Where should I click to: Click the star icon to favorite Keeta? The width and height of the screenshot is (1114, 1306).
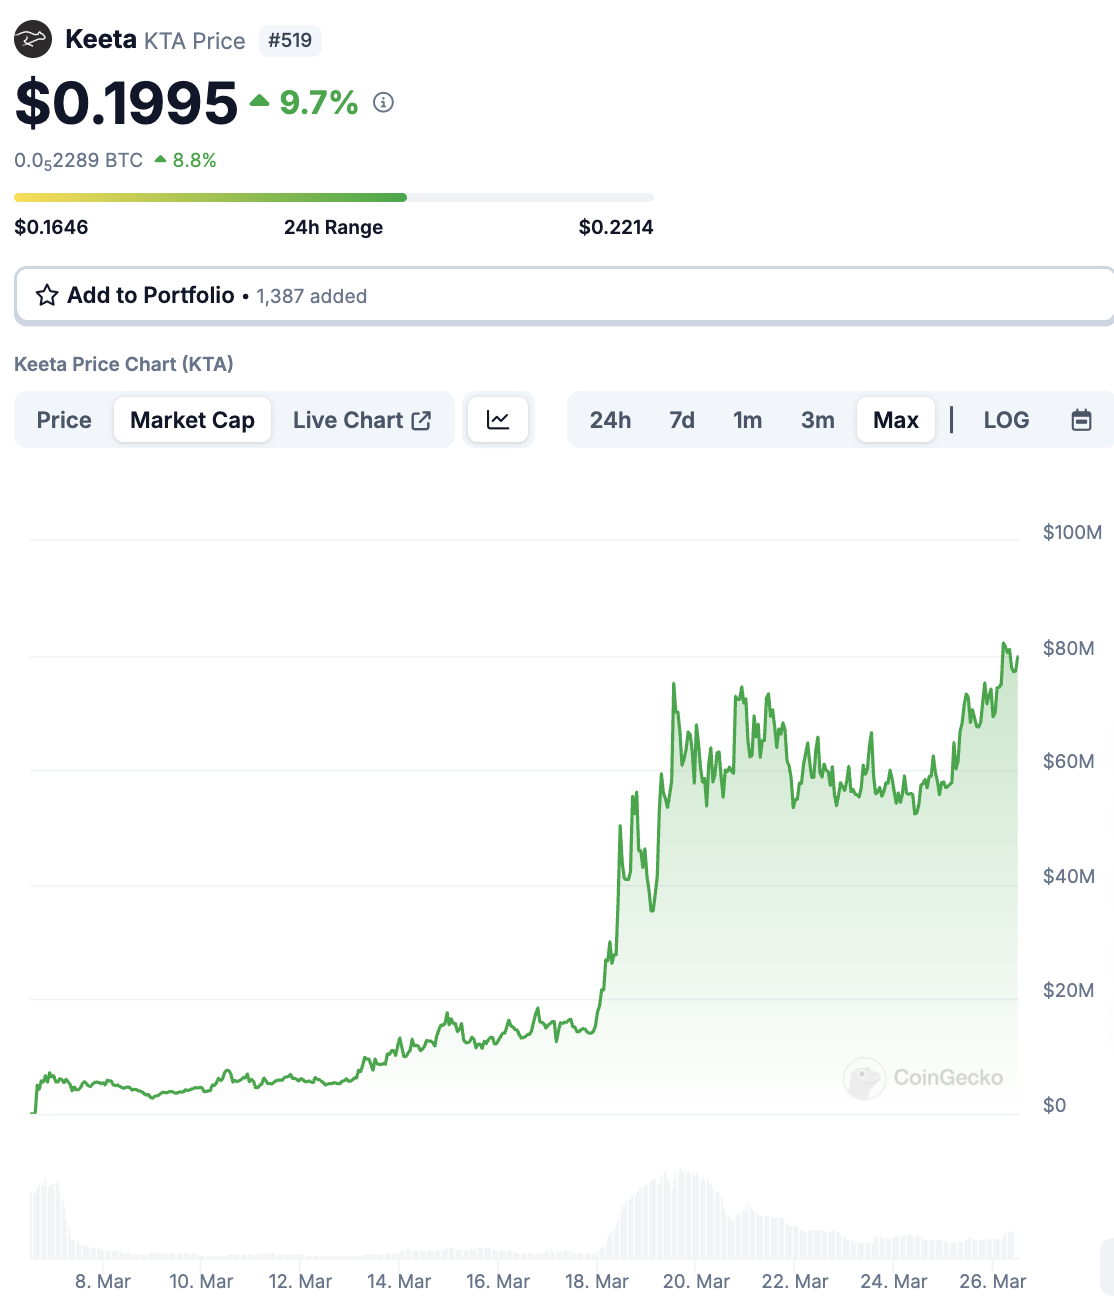46,295
